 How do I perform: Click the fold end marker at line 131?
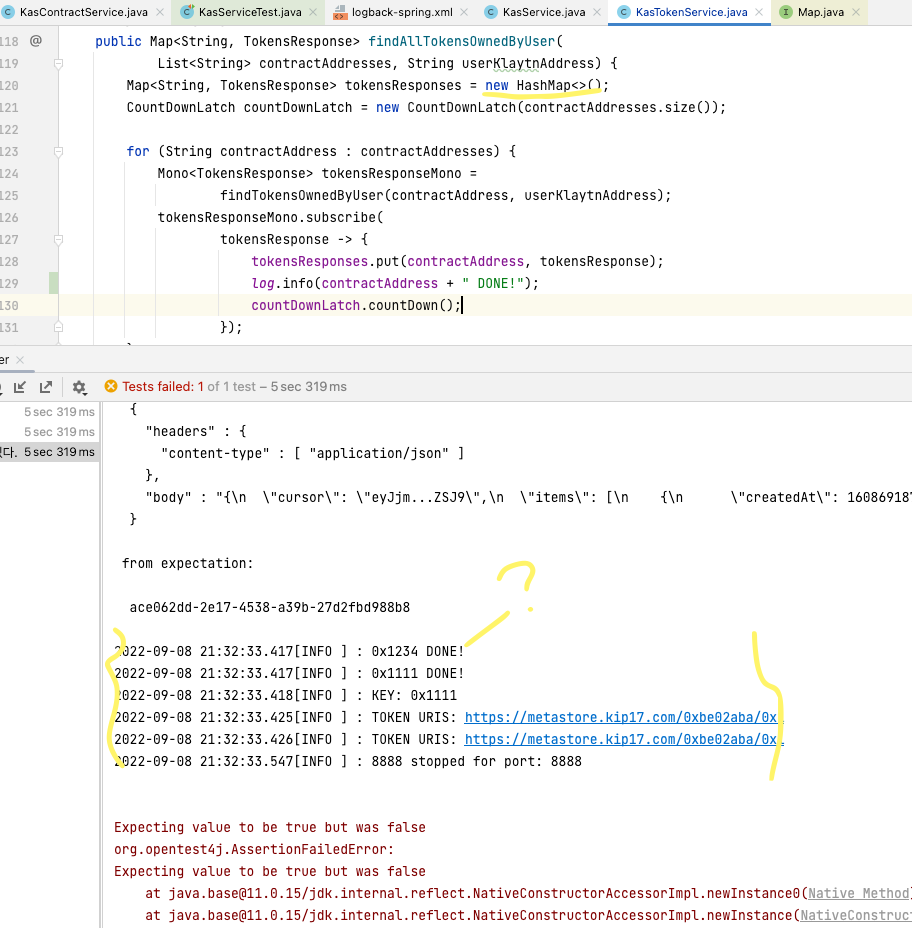(x=58, y=327)
